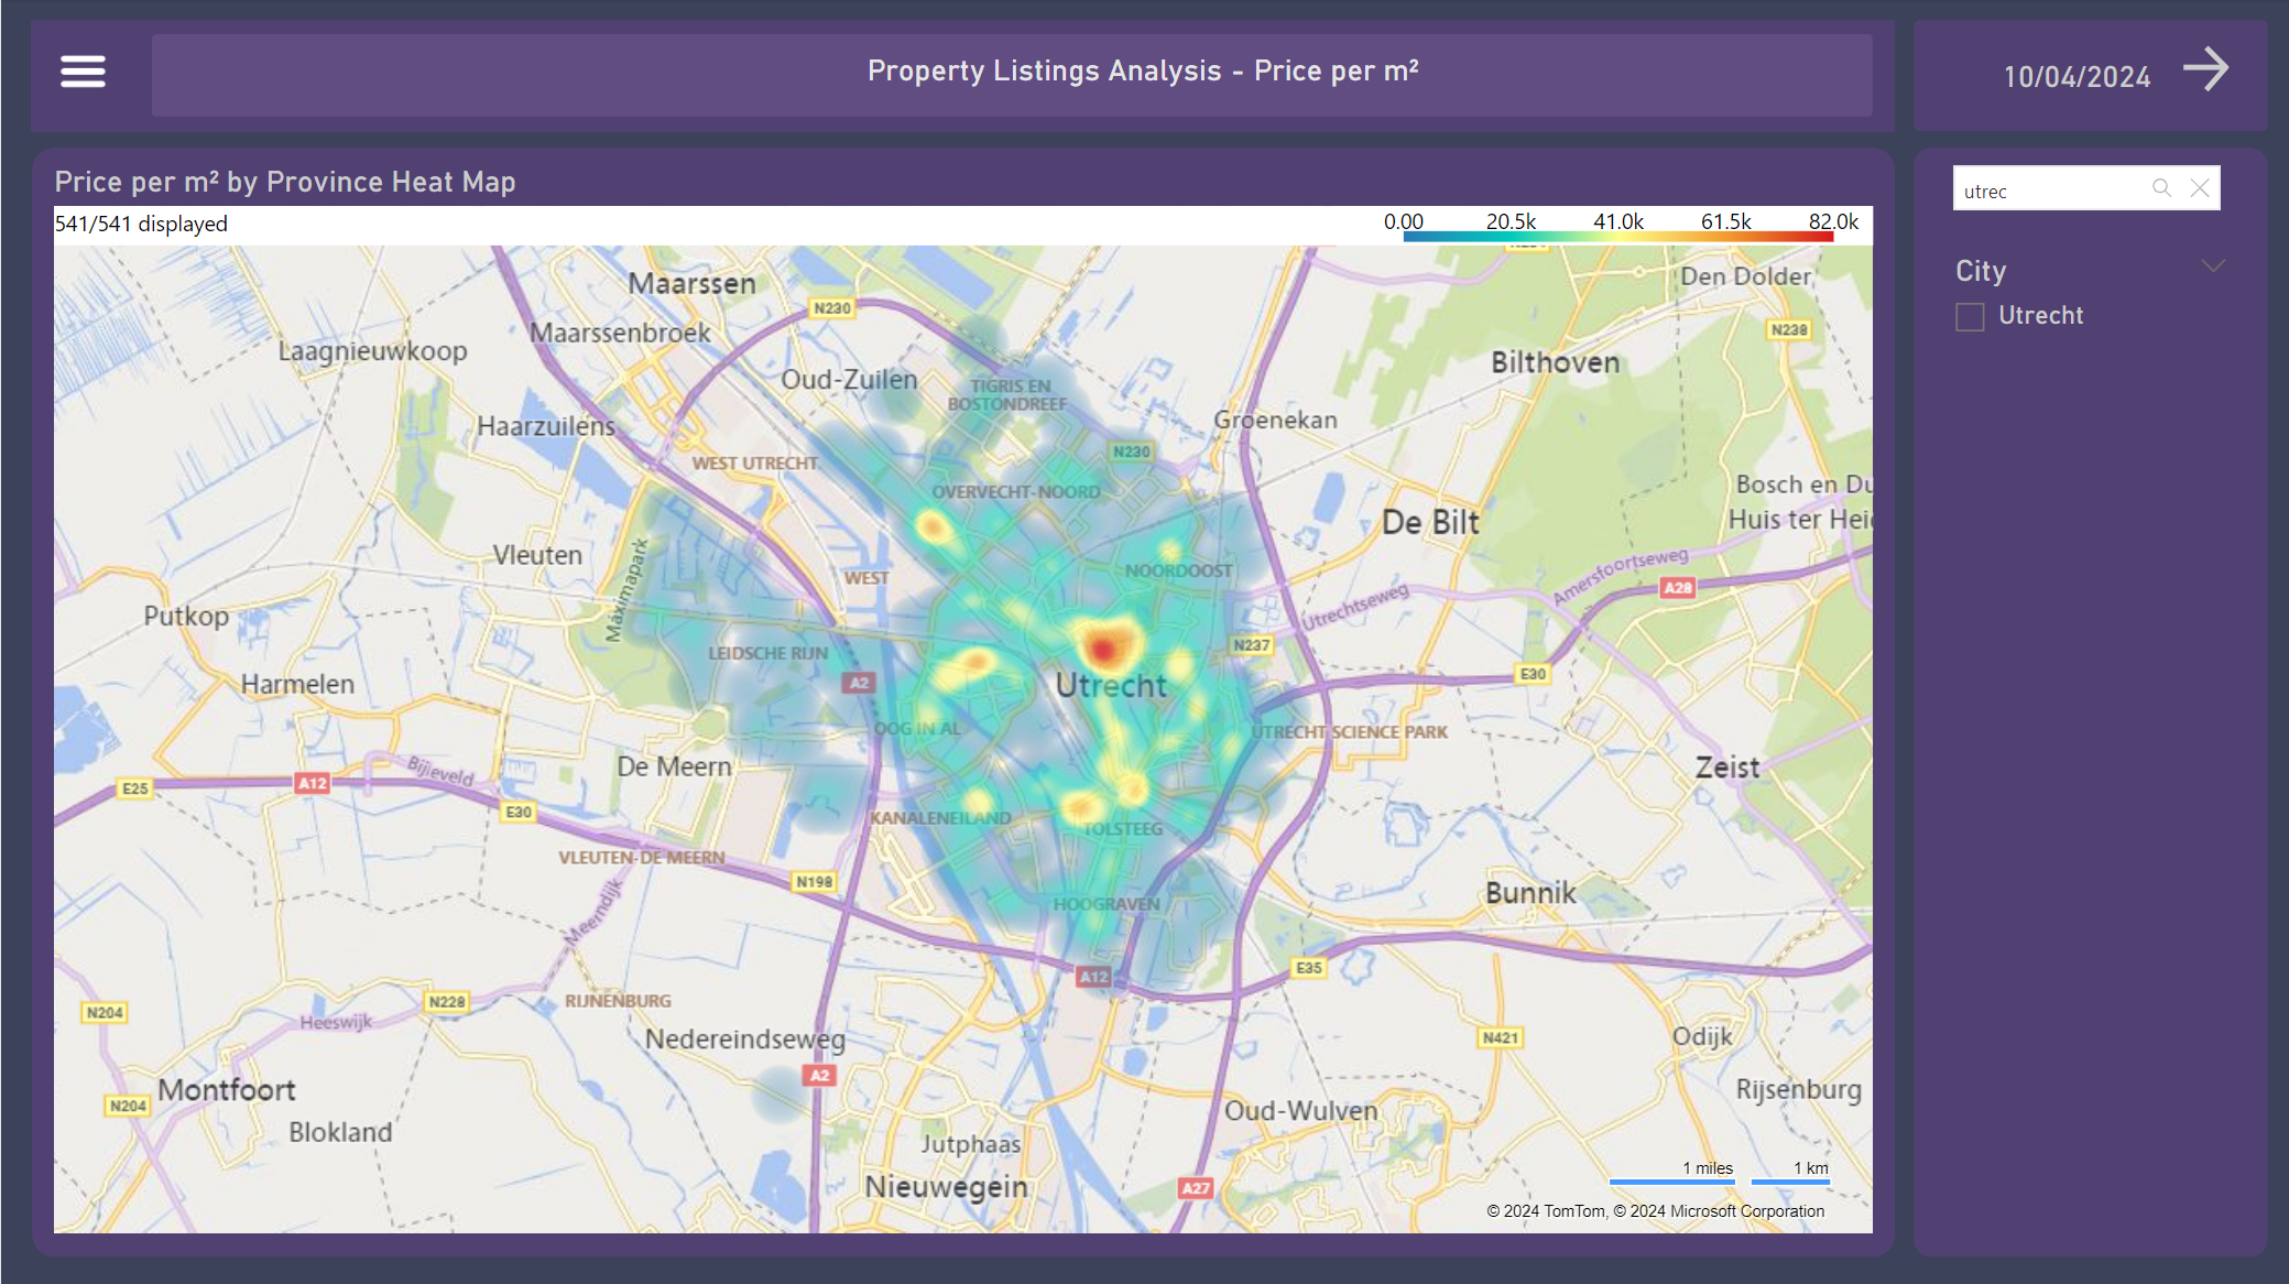This screenshot has width=2289, height=1284.
Task: Click the Noordoost district label
Action: coord(1178,571)
